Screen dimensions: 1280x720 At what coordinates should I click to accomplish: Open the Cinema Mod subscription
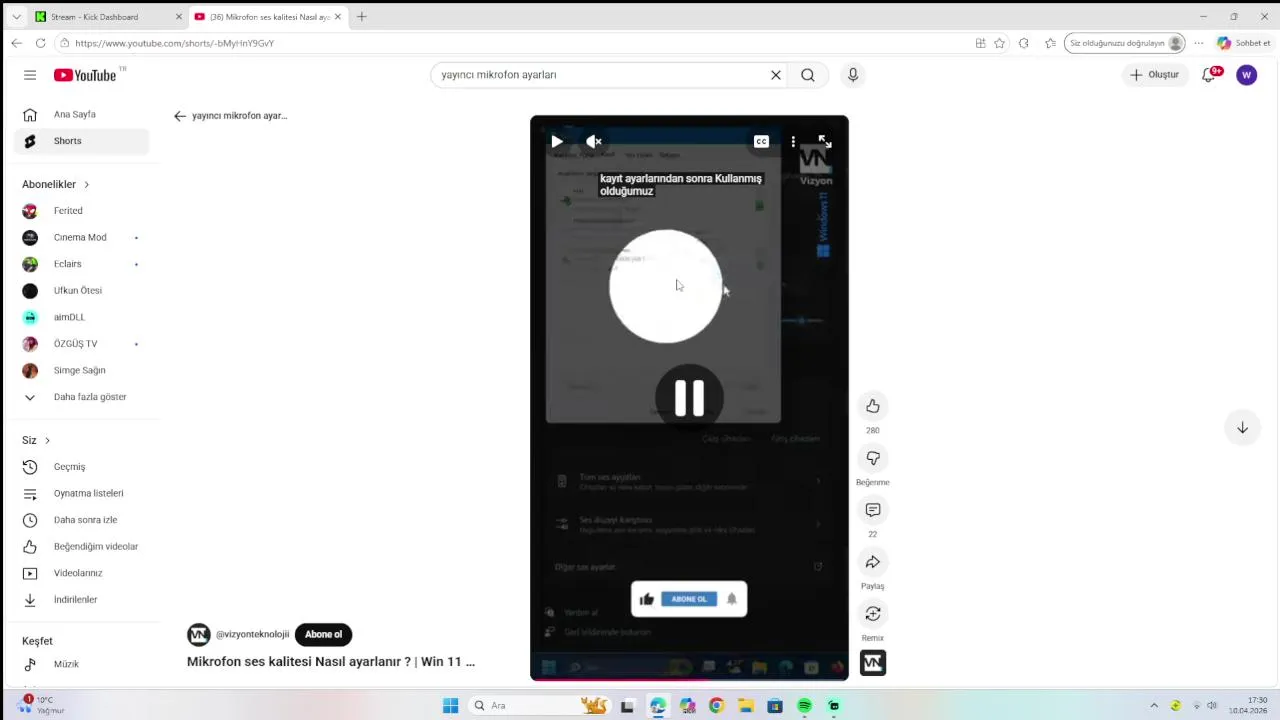click(82, 237)
